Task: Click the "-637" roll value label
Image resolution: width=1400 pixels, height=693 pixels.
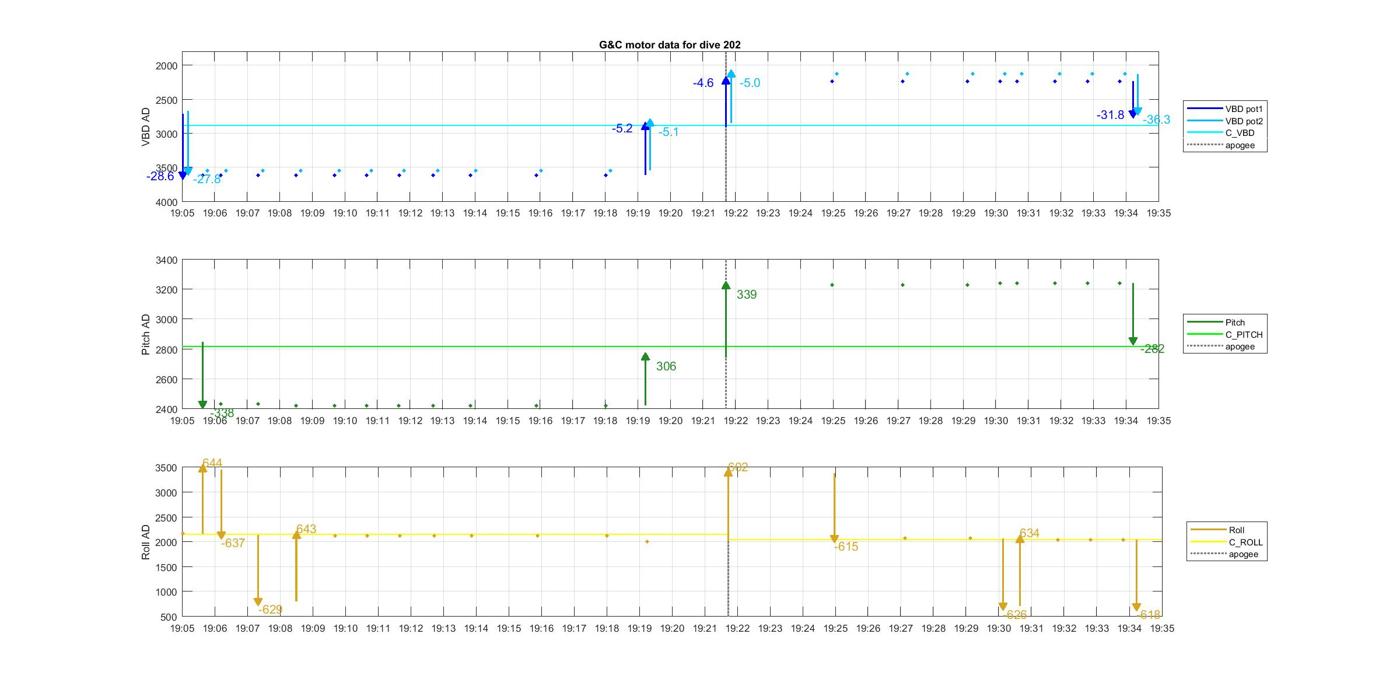Action: (x=233, y=543)
